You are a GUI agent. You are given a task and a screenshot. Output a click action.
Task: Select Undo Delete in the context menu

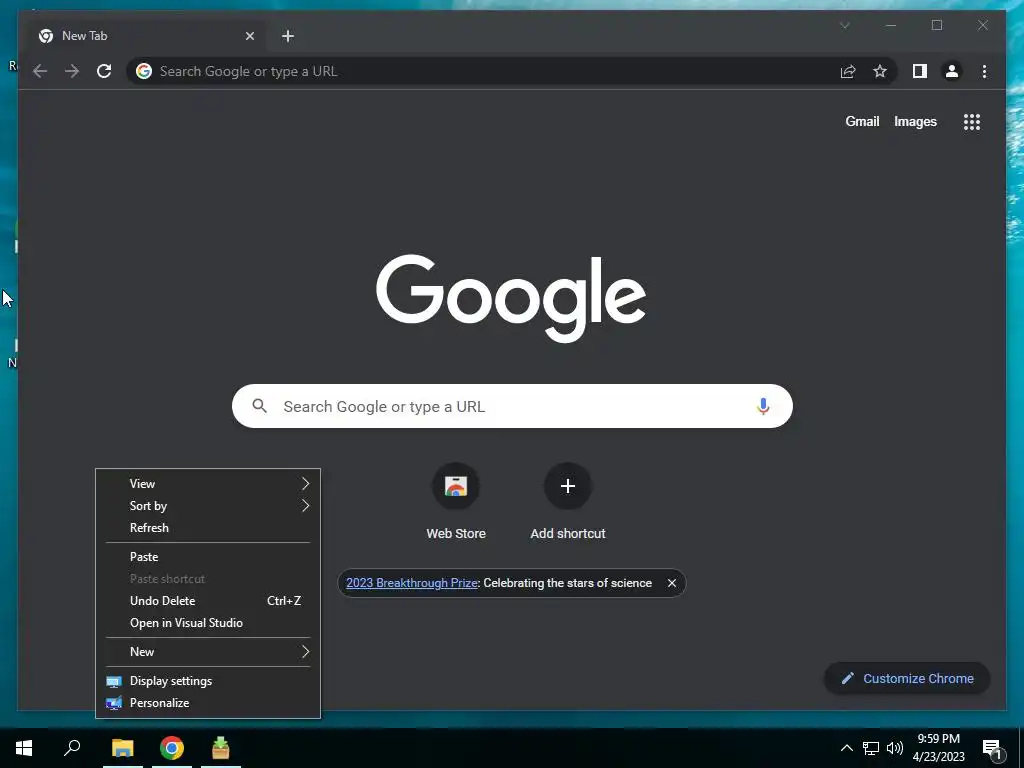point(208,601)
